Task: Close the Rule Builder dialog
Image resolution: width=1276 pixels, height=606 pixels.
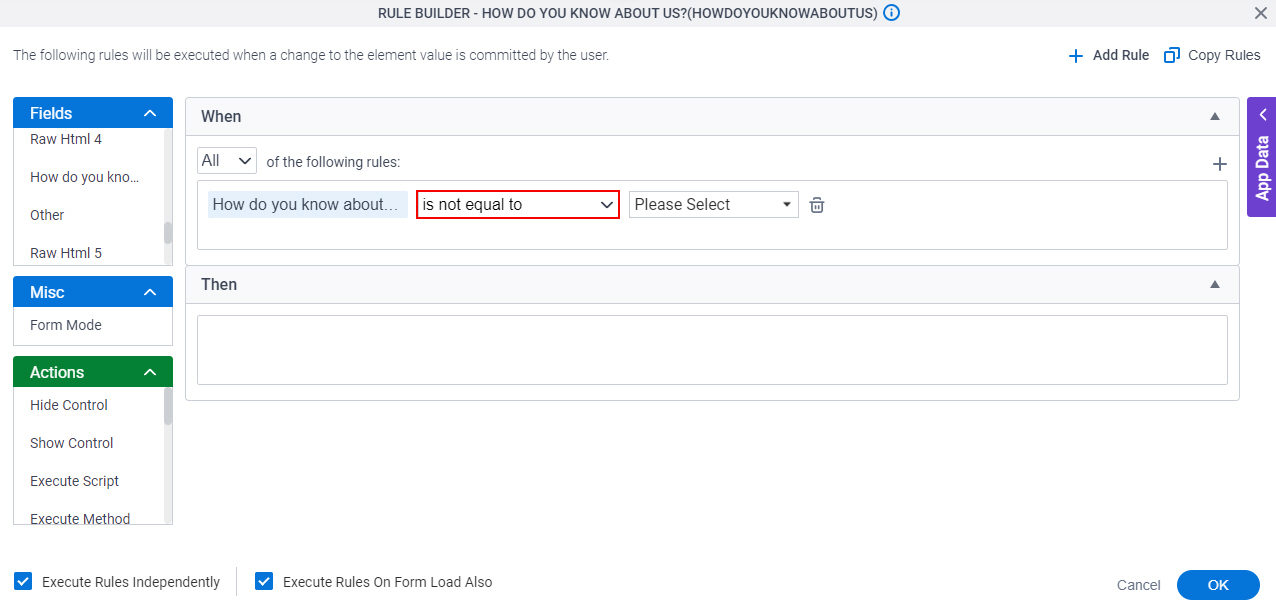Action: tap(1260, 13)
